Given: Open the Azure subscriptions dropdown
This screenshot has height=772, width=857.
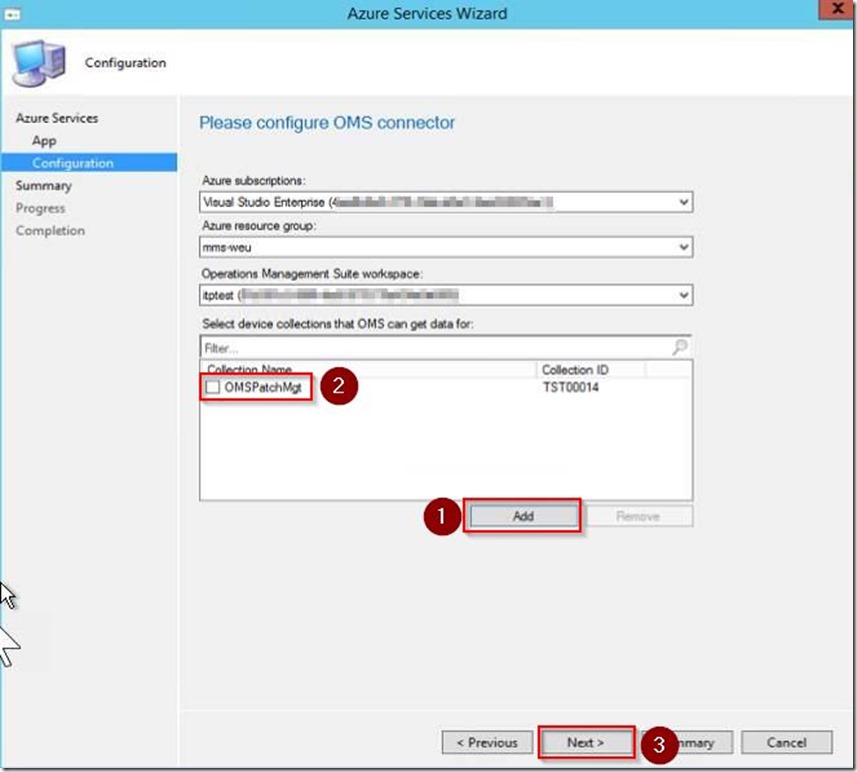Looking at the screenshot, I should coord(683,202).
